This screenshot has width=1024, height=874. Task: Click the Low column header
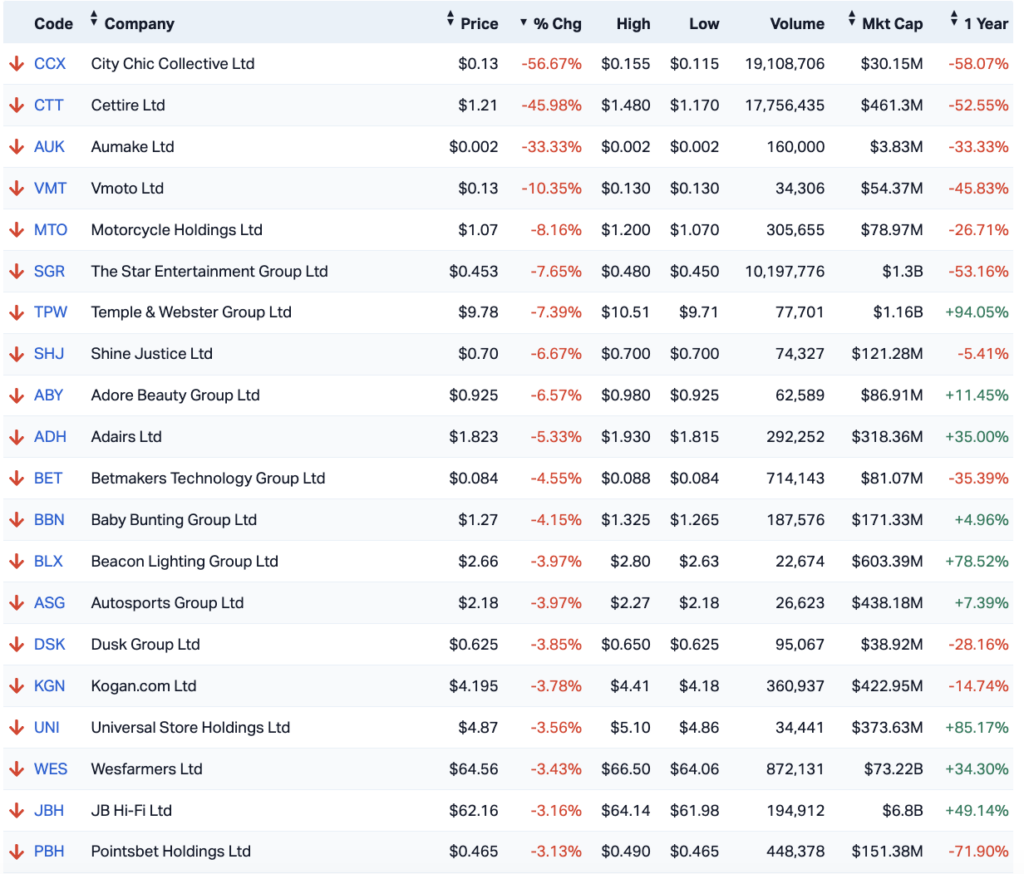point(703,24)
